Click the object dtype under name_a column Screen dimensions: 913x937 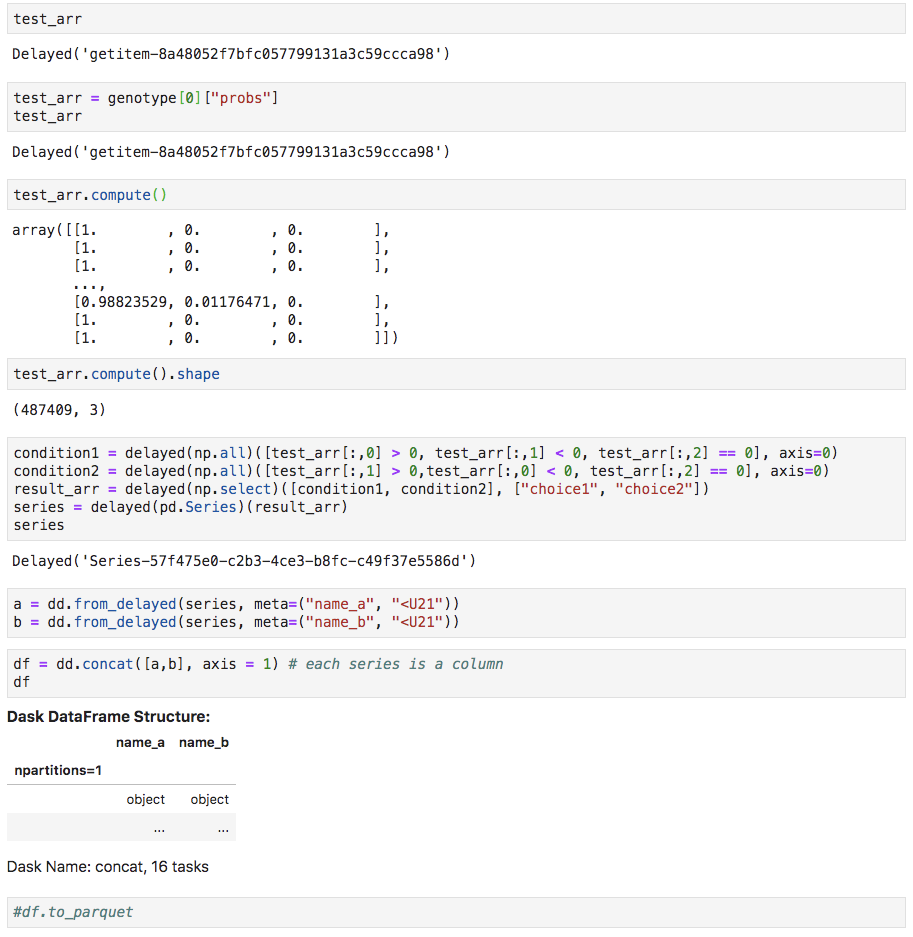145,799
